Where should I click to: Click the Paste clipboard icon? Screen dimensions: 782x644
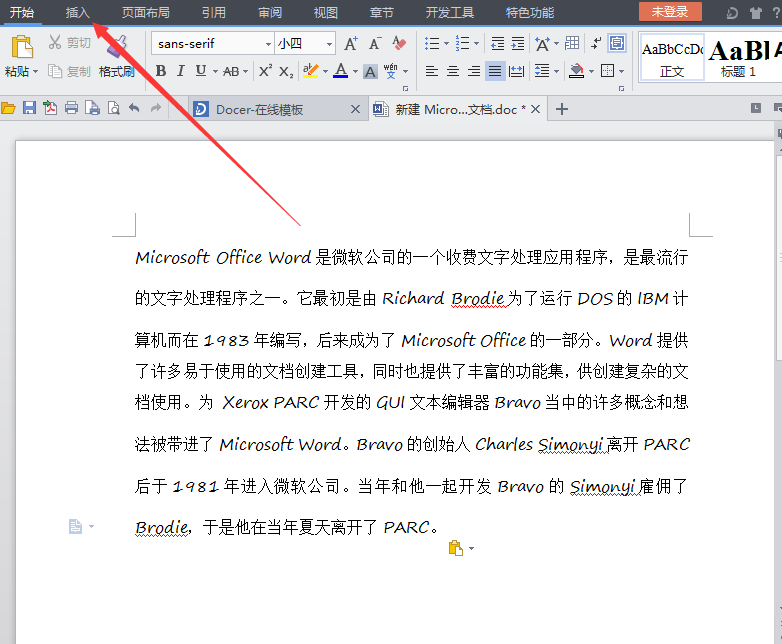(22, 47)
